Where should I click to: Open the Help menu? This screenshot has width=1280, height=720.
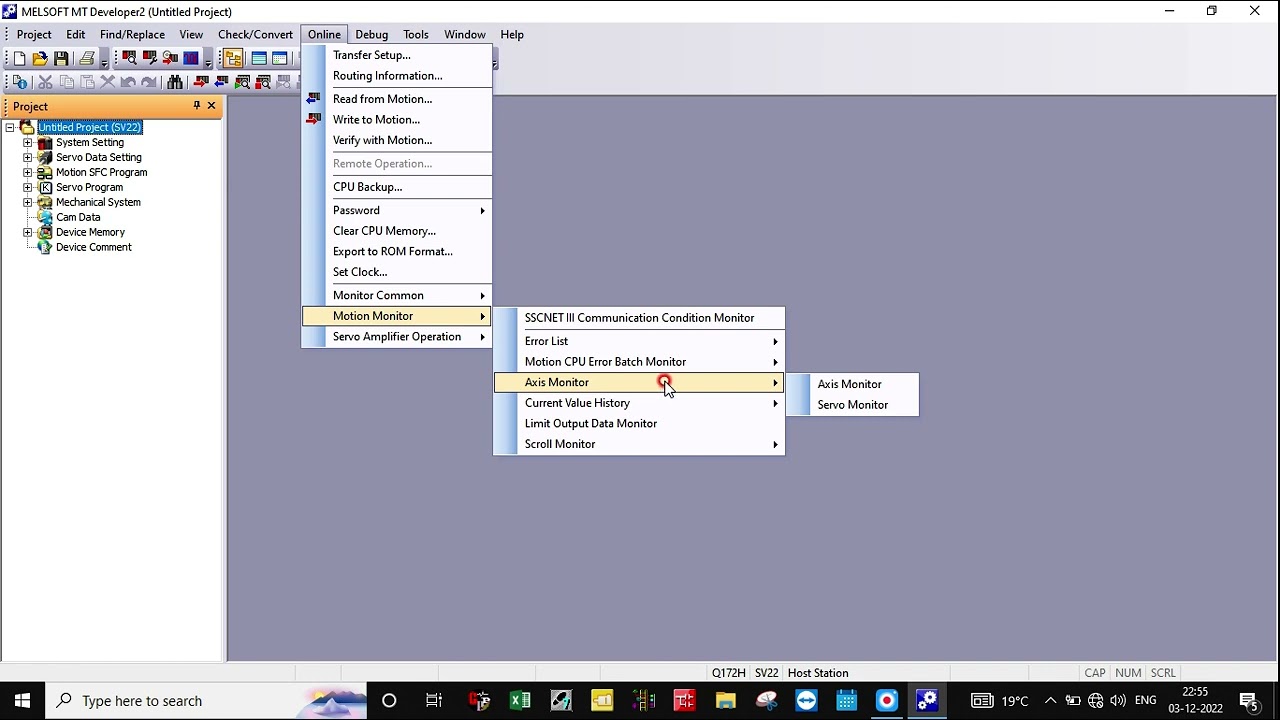pyautogui.click(x=512, y=34)
